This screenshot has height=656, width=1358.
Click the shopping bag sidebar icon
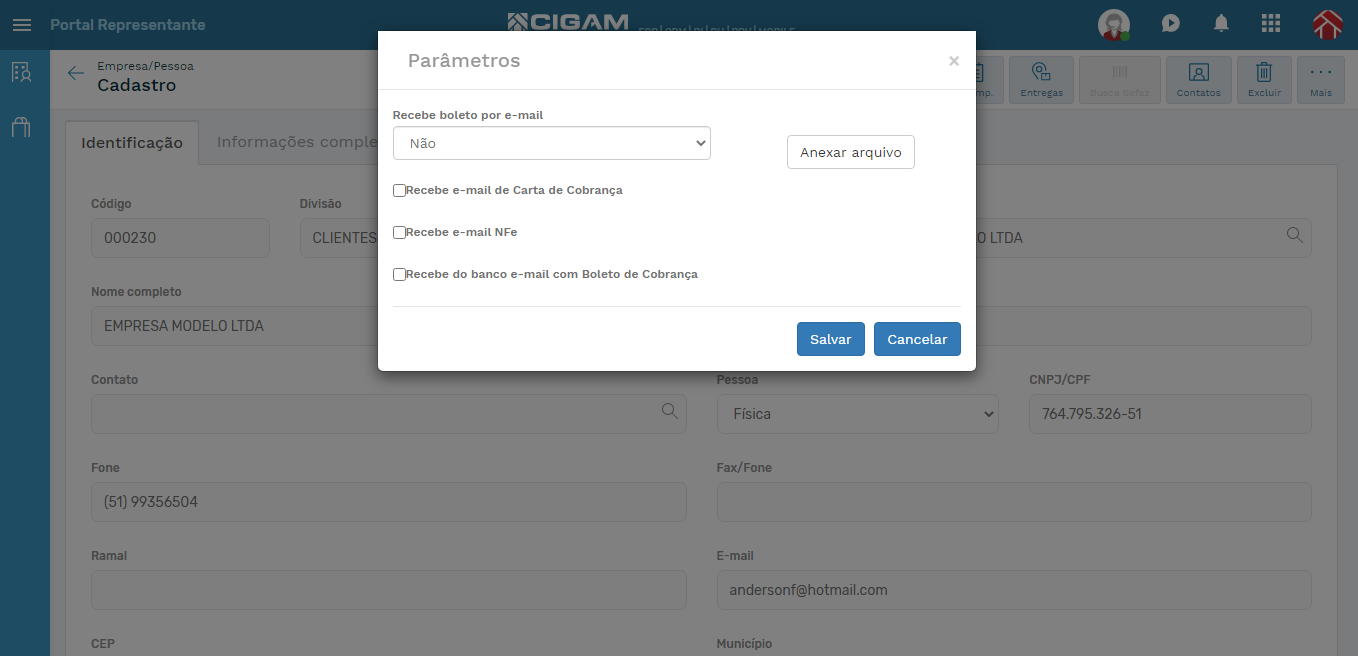[x=21, y=127]
